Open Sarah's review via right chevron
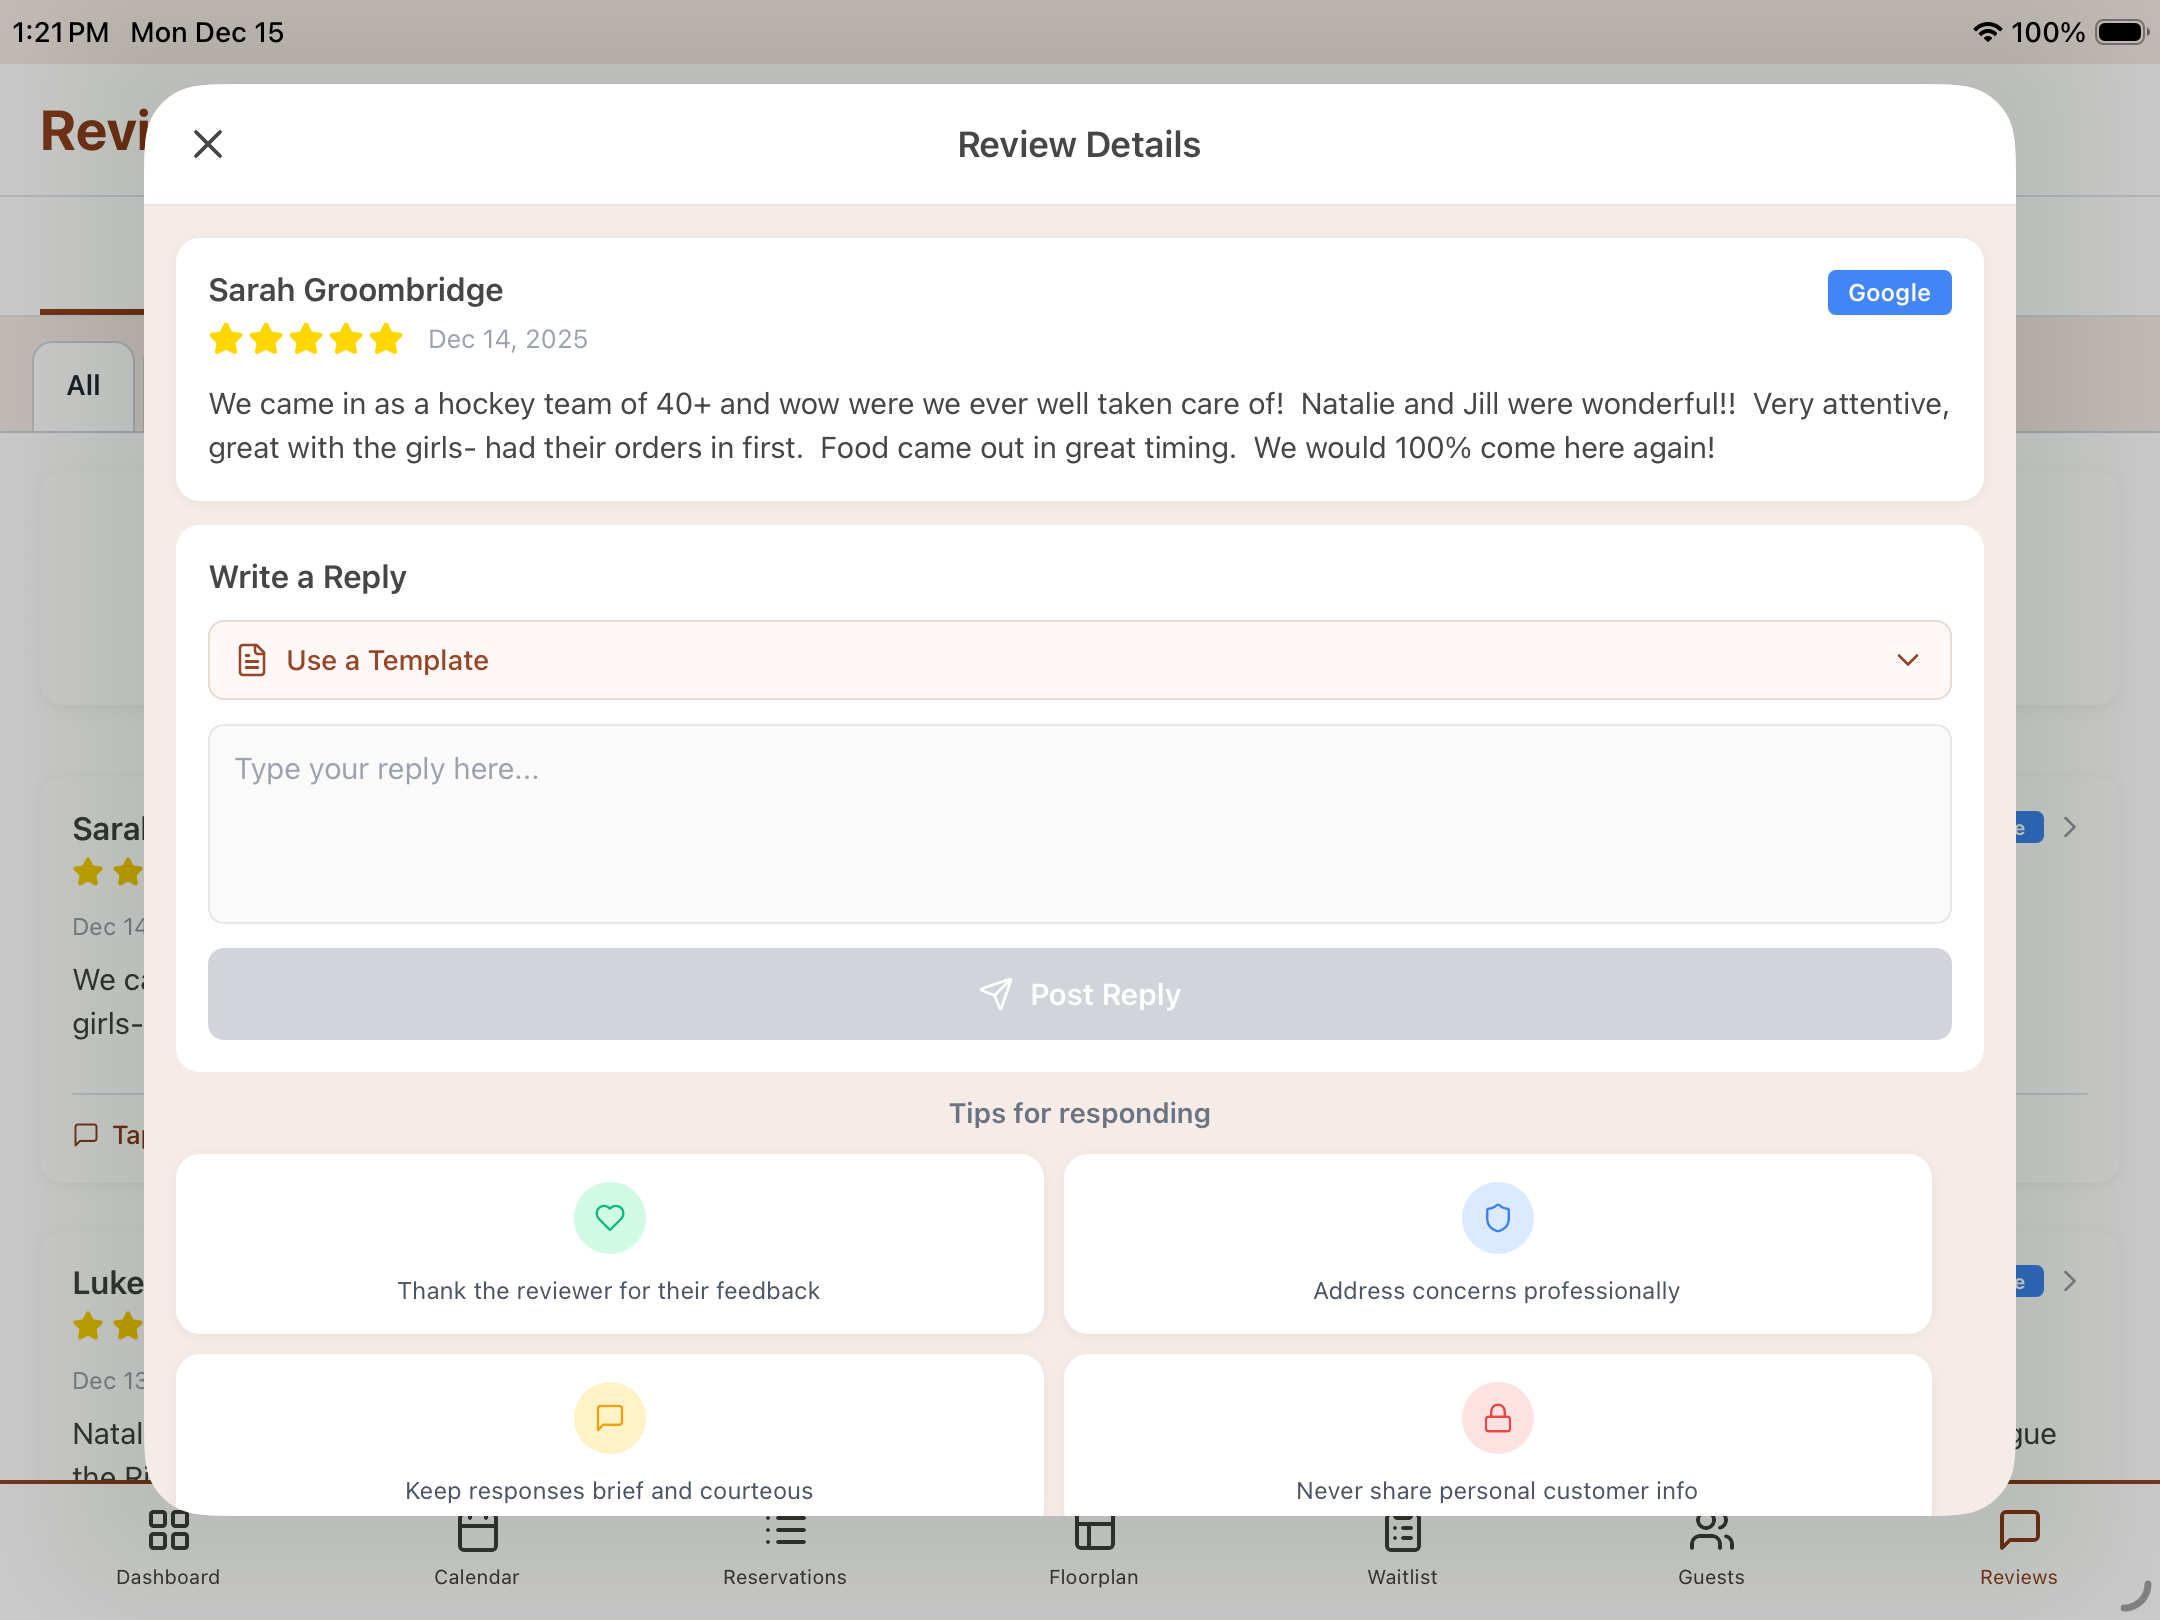 click(x=2070, y=828)
